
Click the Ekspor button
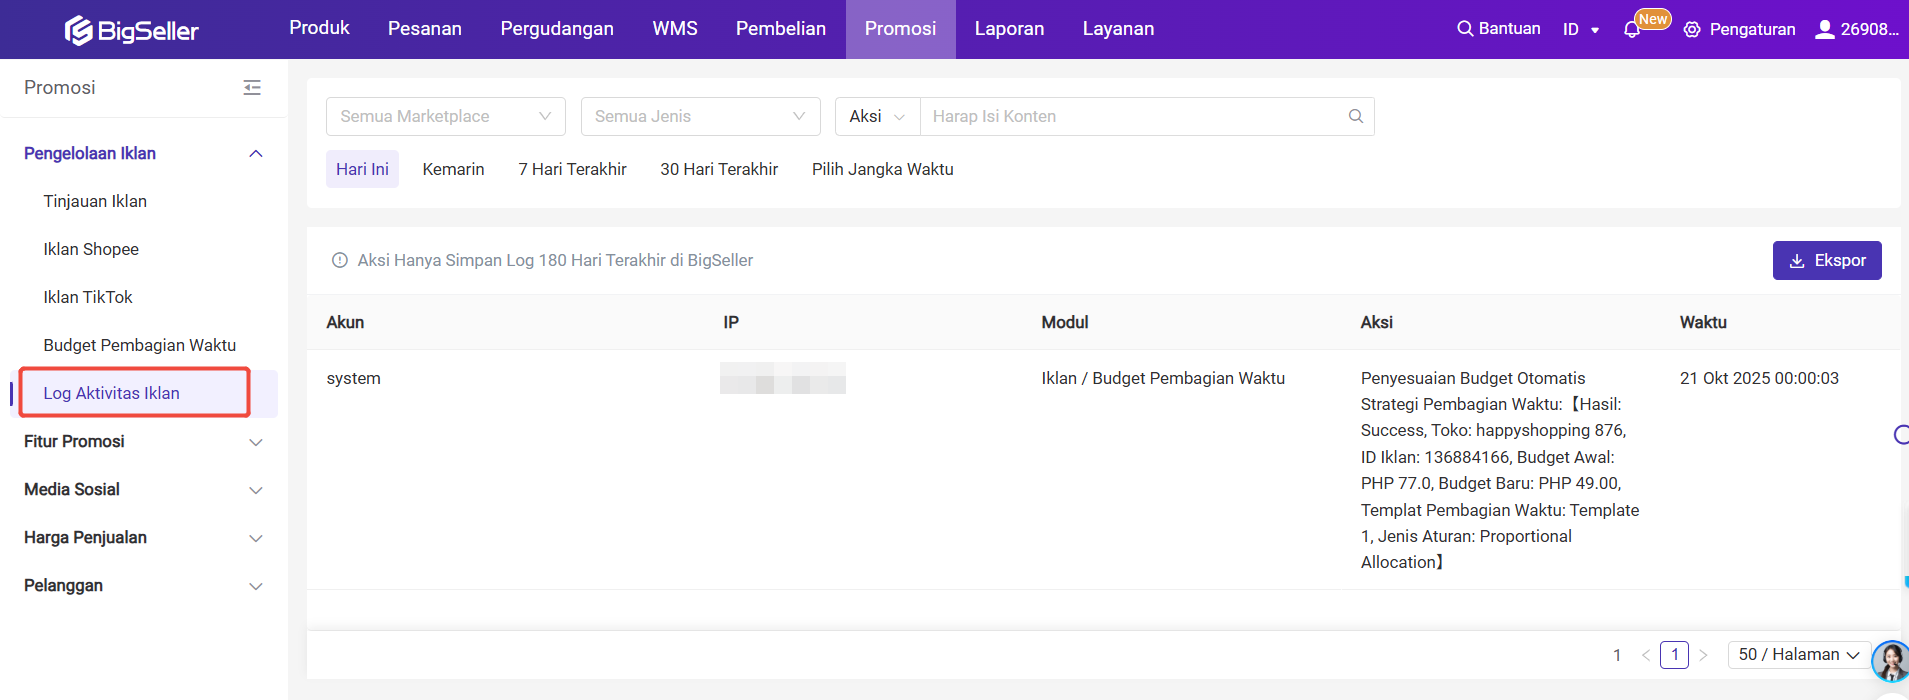pyautogui.click(x=1826, y=260)
